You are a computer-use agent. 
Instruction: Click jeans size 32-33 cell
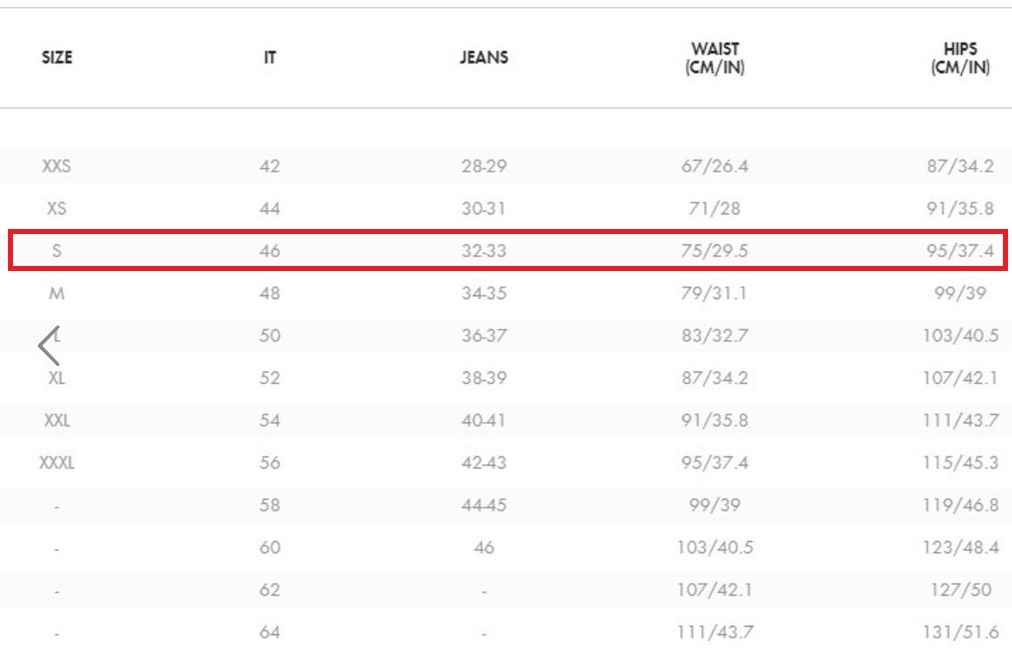(484, 250)
